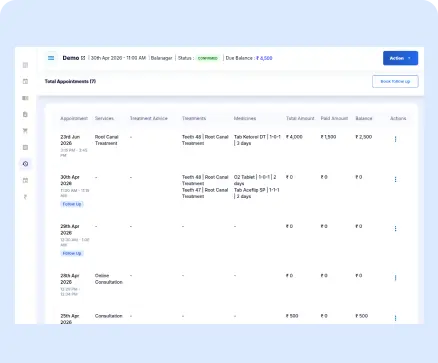This screenshot has width=438, height=363.
Task: Click the Medicines column header
Action: [x=245, y=118]
